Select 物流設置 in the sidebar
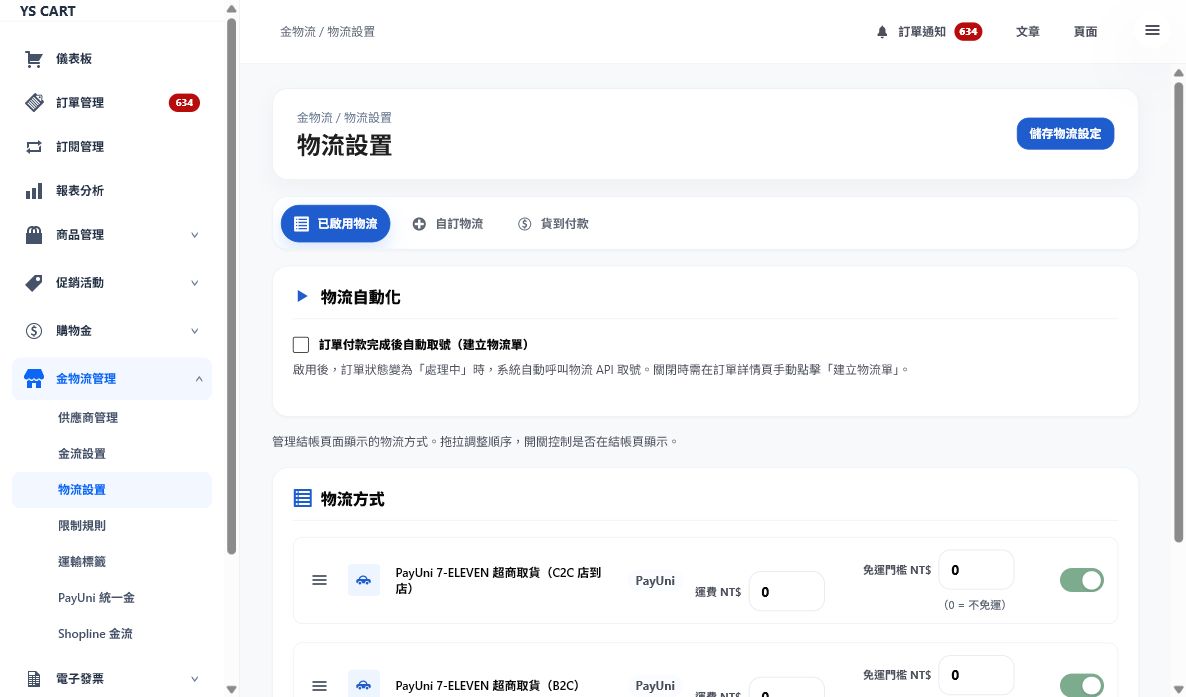 pos(112,490)
